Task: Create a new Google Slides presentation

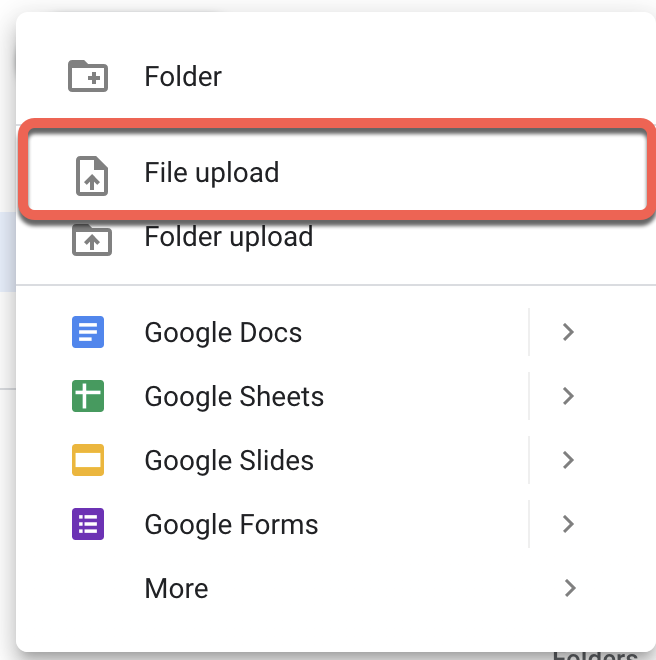Action: pos(272,460)
